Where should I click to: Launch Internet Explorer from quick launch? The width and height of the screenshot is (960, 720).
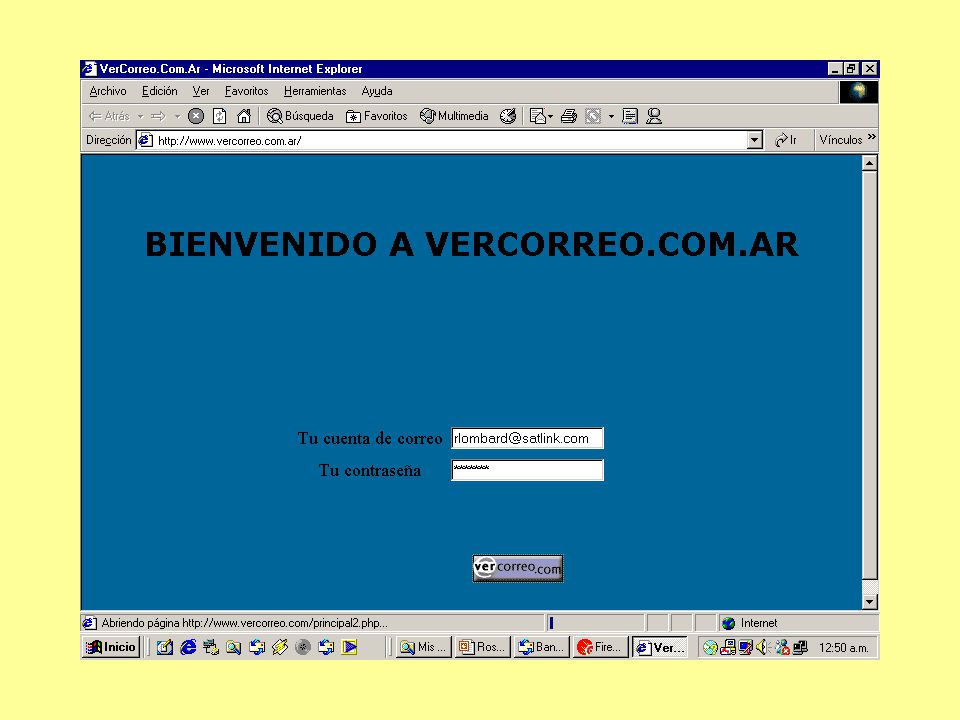tap(188, 647)
